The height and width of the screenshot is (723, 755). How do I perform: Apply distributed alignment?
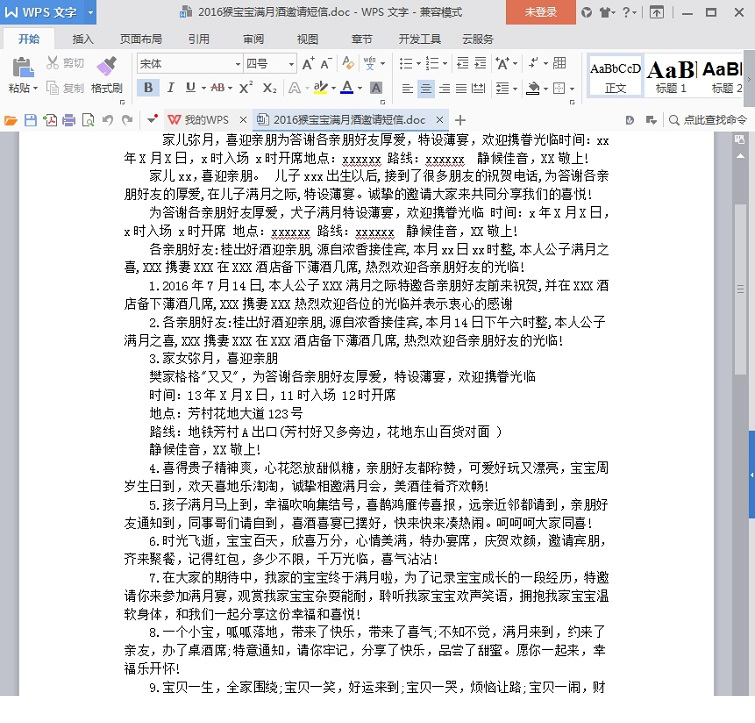[478, 89]
